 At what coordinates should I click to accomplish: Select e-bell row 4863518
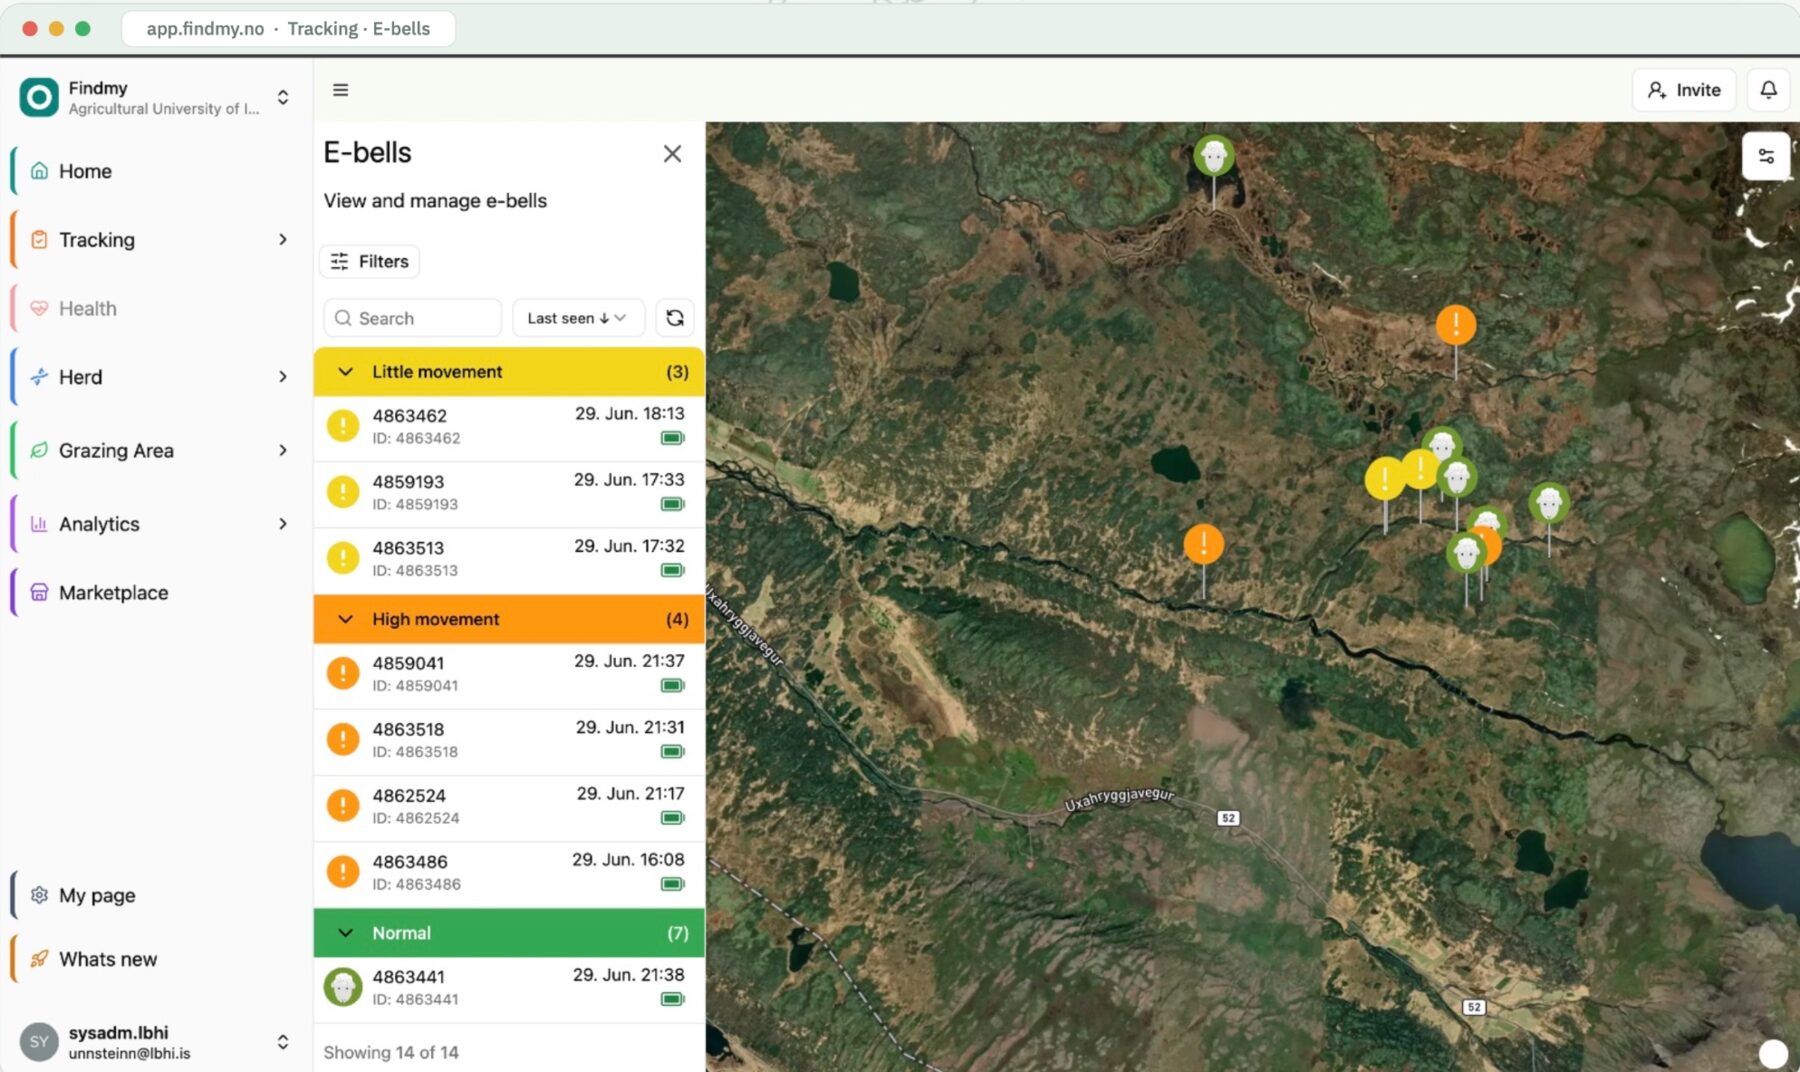(x=509, y=740)
